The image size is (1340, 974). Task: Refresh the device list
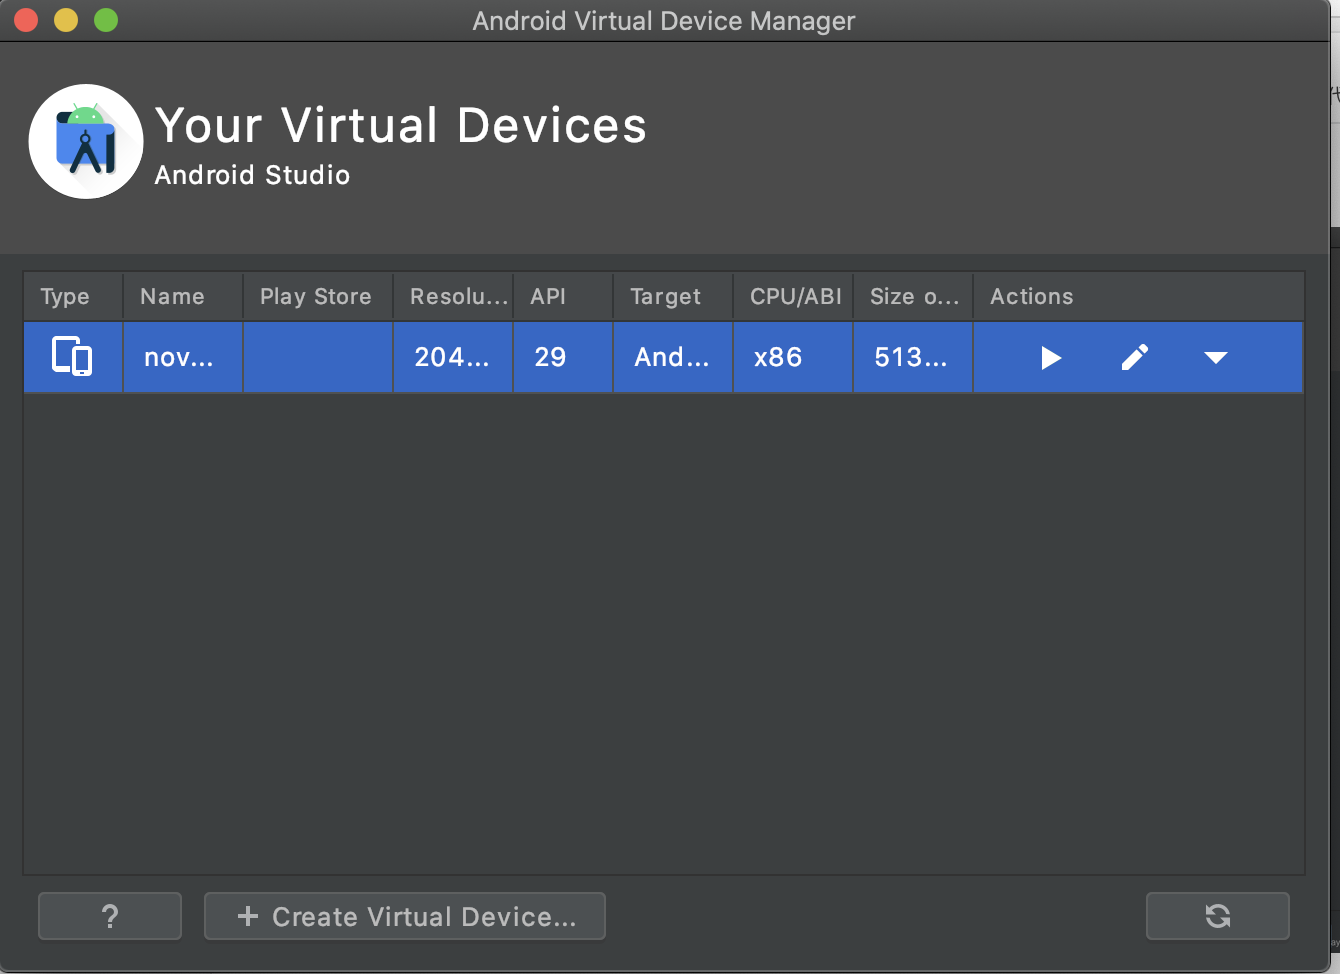pos(1217,916)
